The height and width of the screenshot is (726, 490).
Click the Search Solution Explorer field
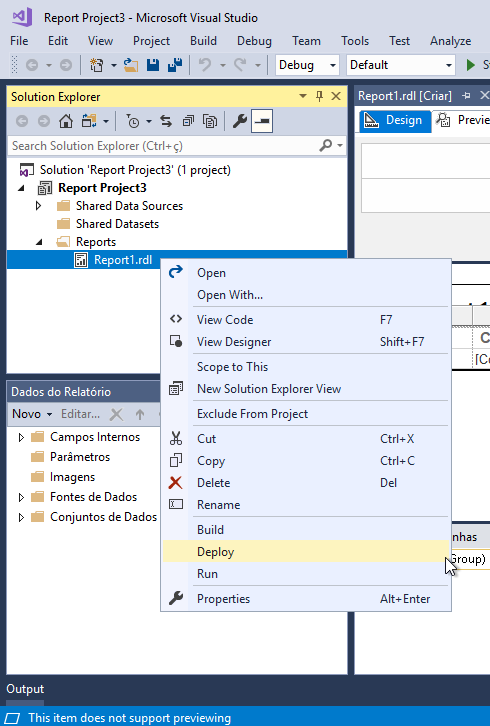click(x=164, y=145)
